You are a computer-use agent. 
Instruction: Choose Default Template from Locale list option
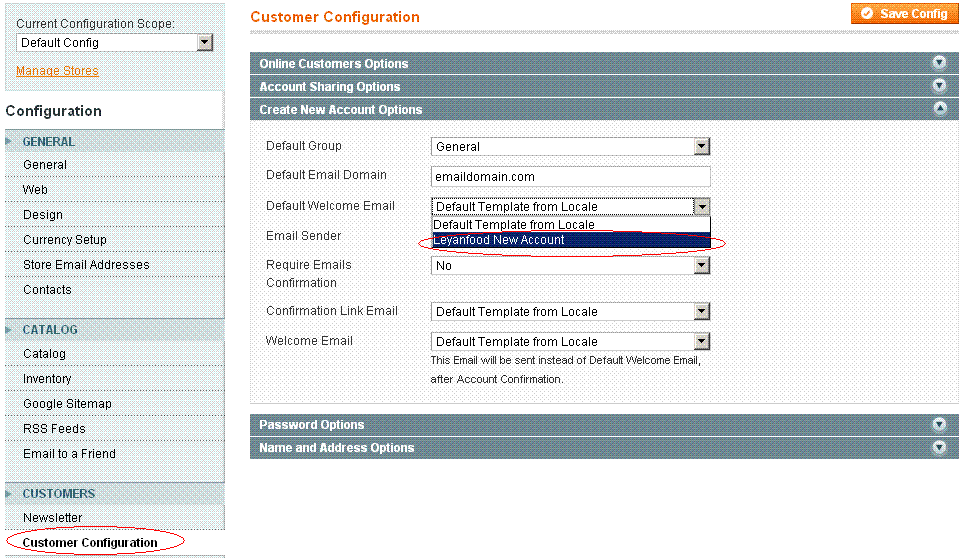tap(571, 224)
